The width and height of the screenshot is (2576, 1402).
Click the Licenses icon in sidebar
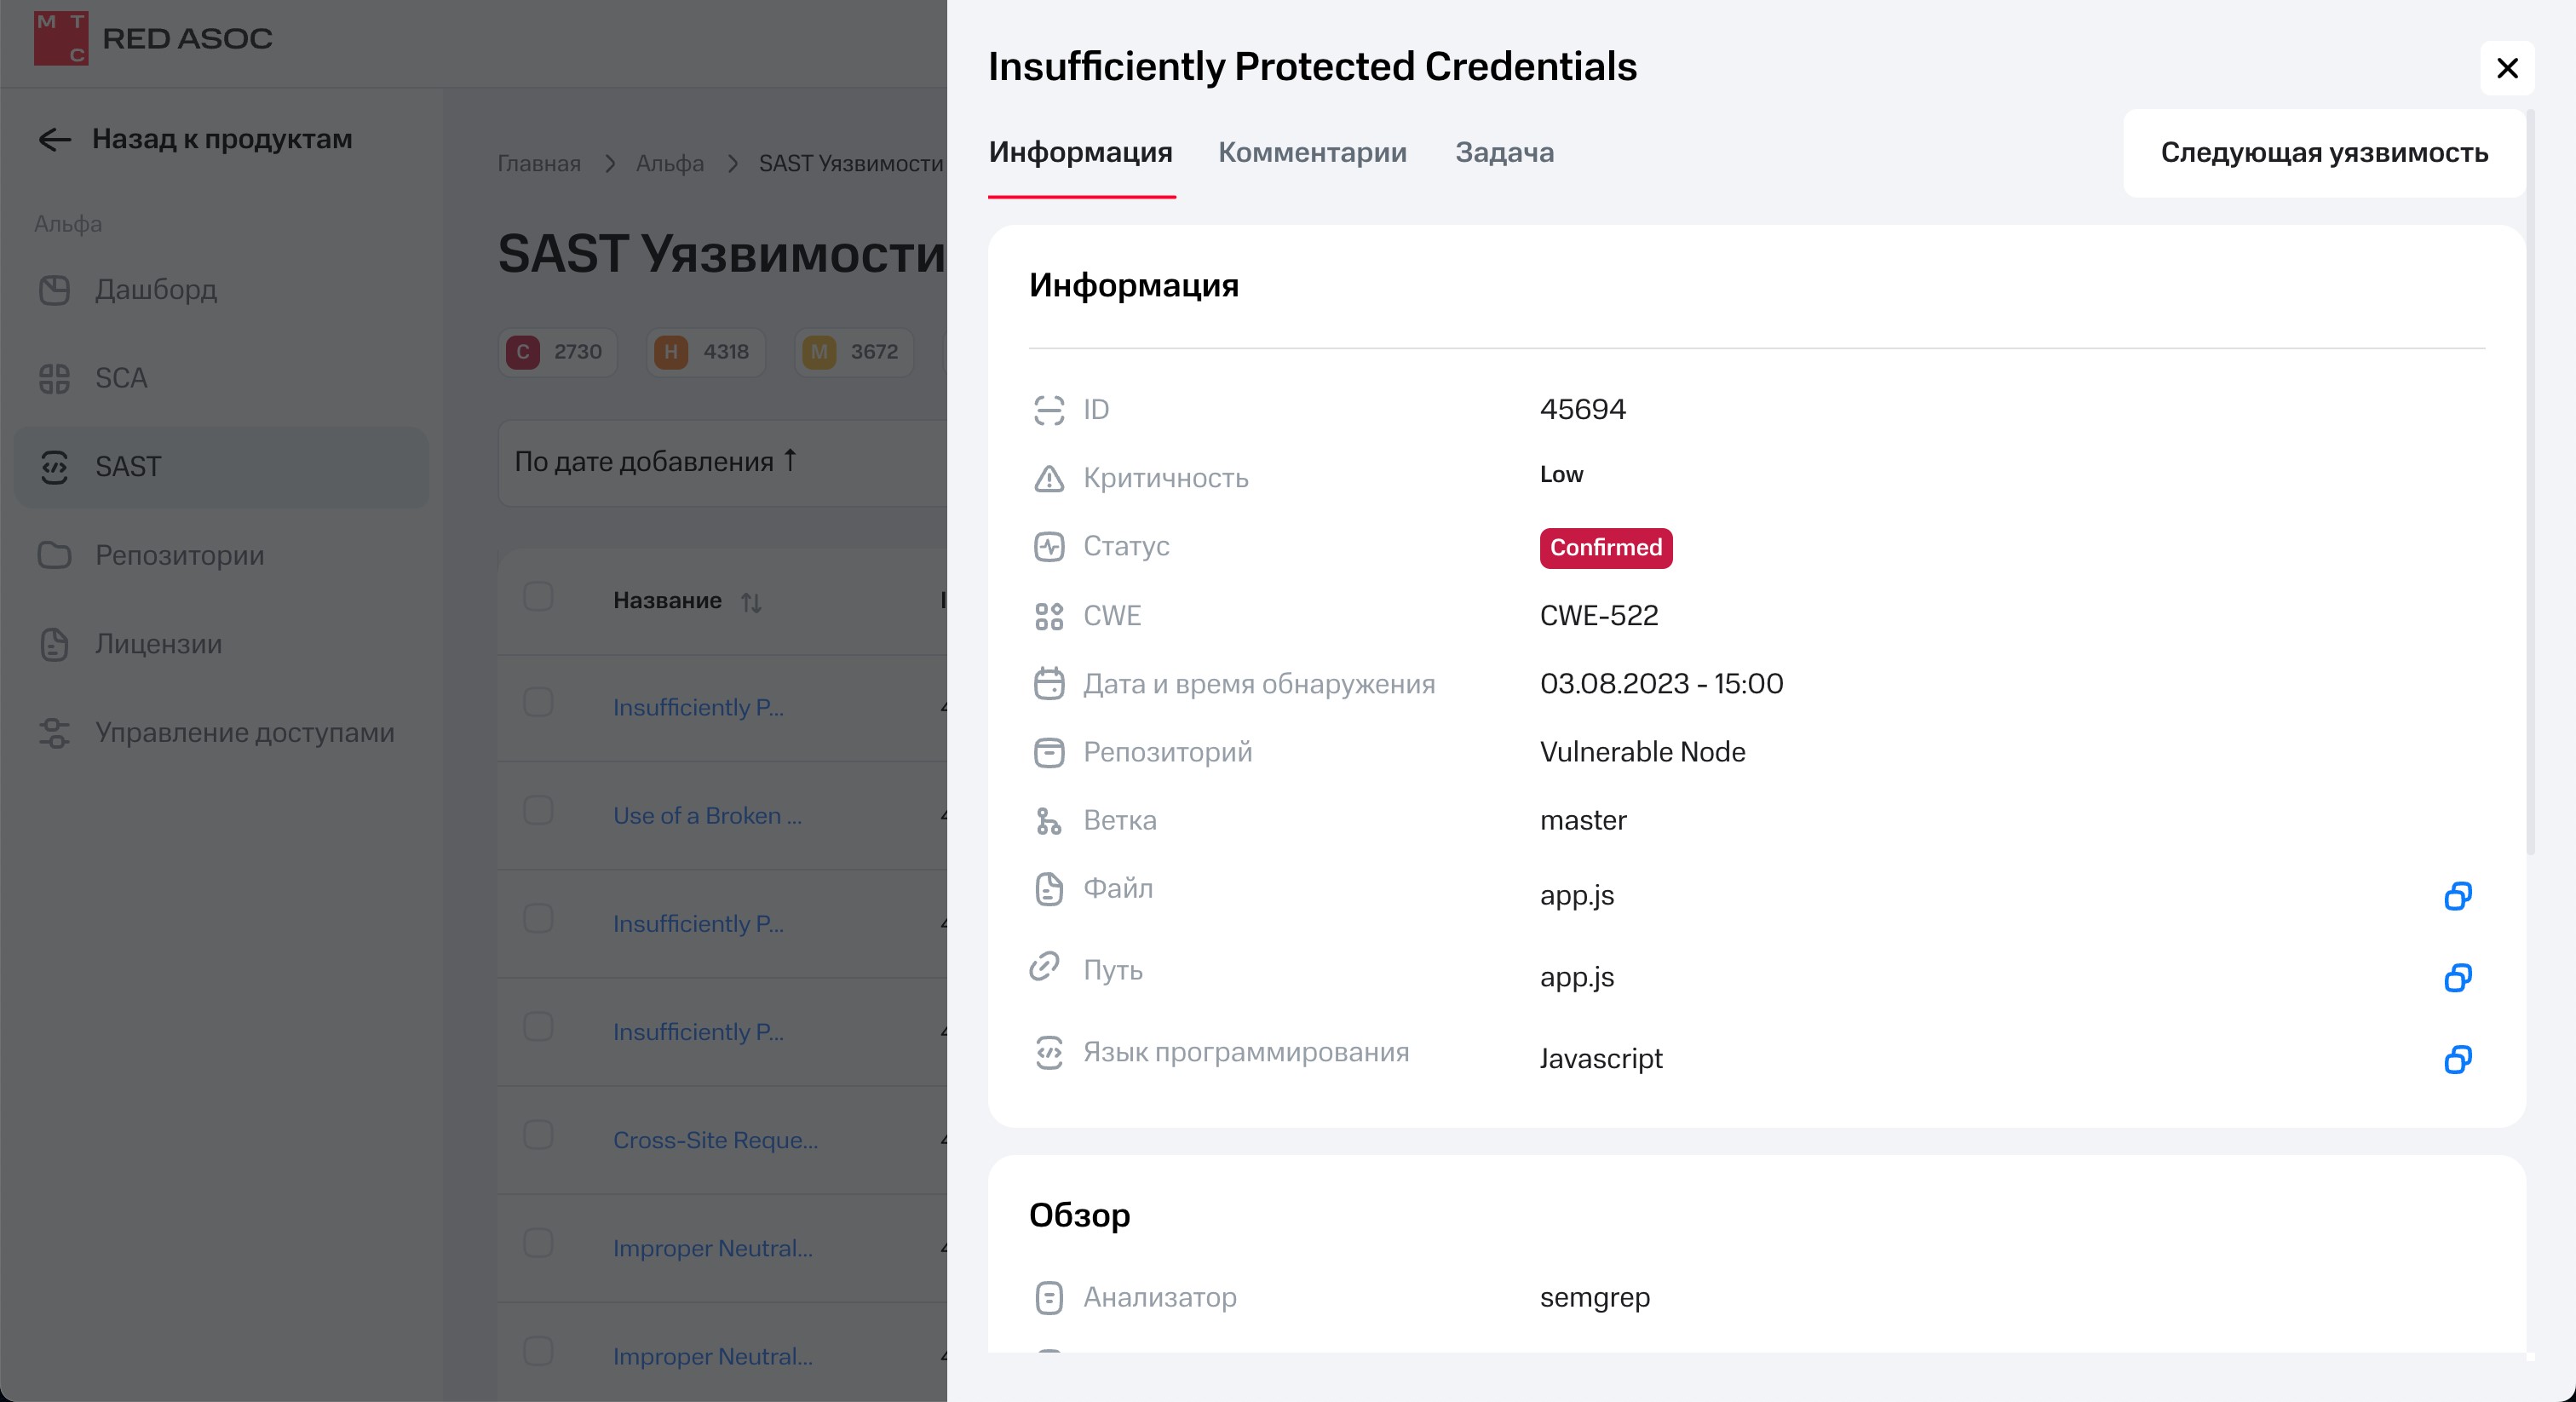tap(54, 644)
